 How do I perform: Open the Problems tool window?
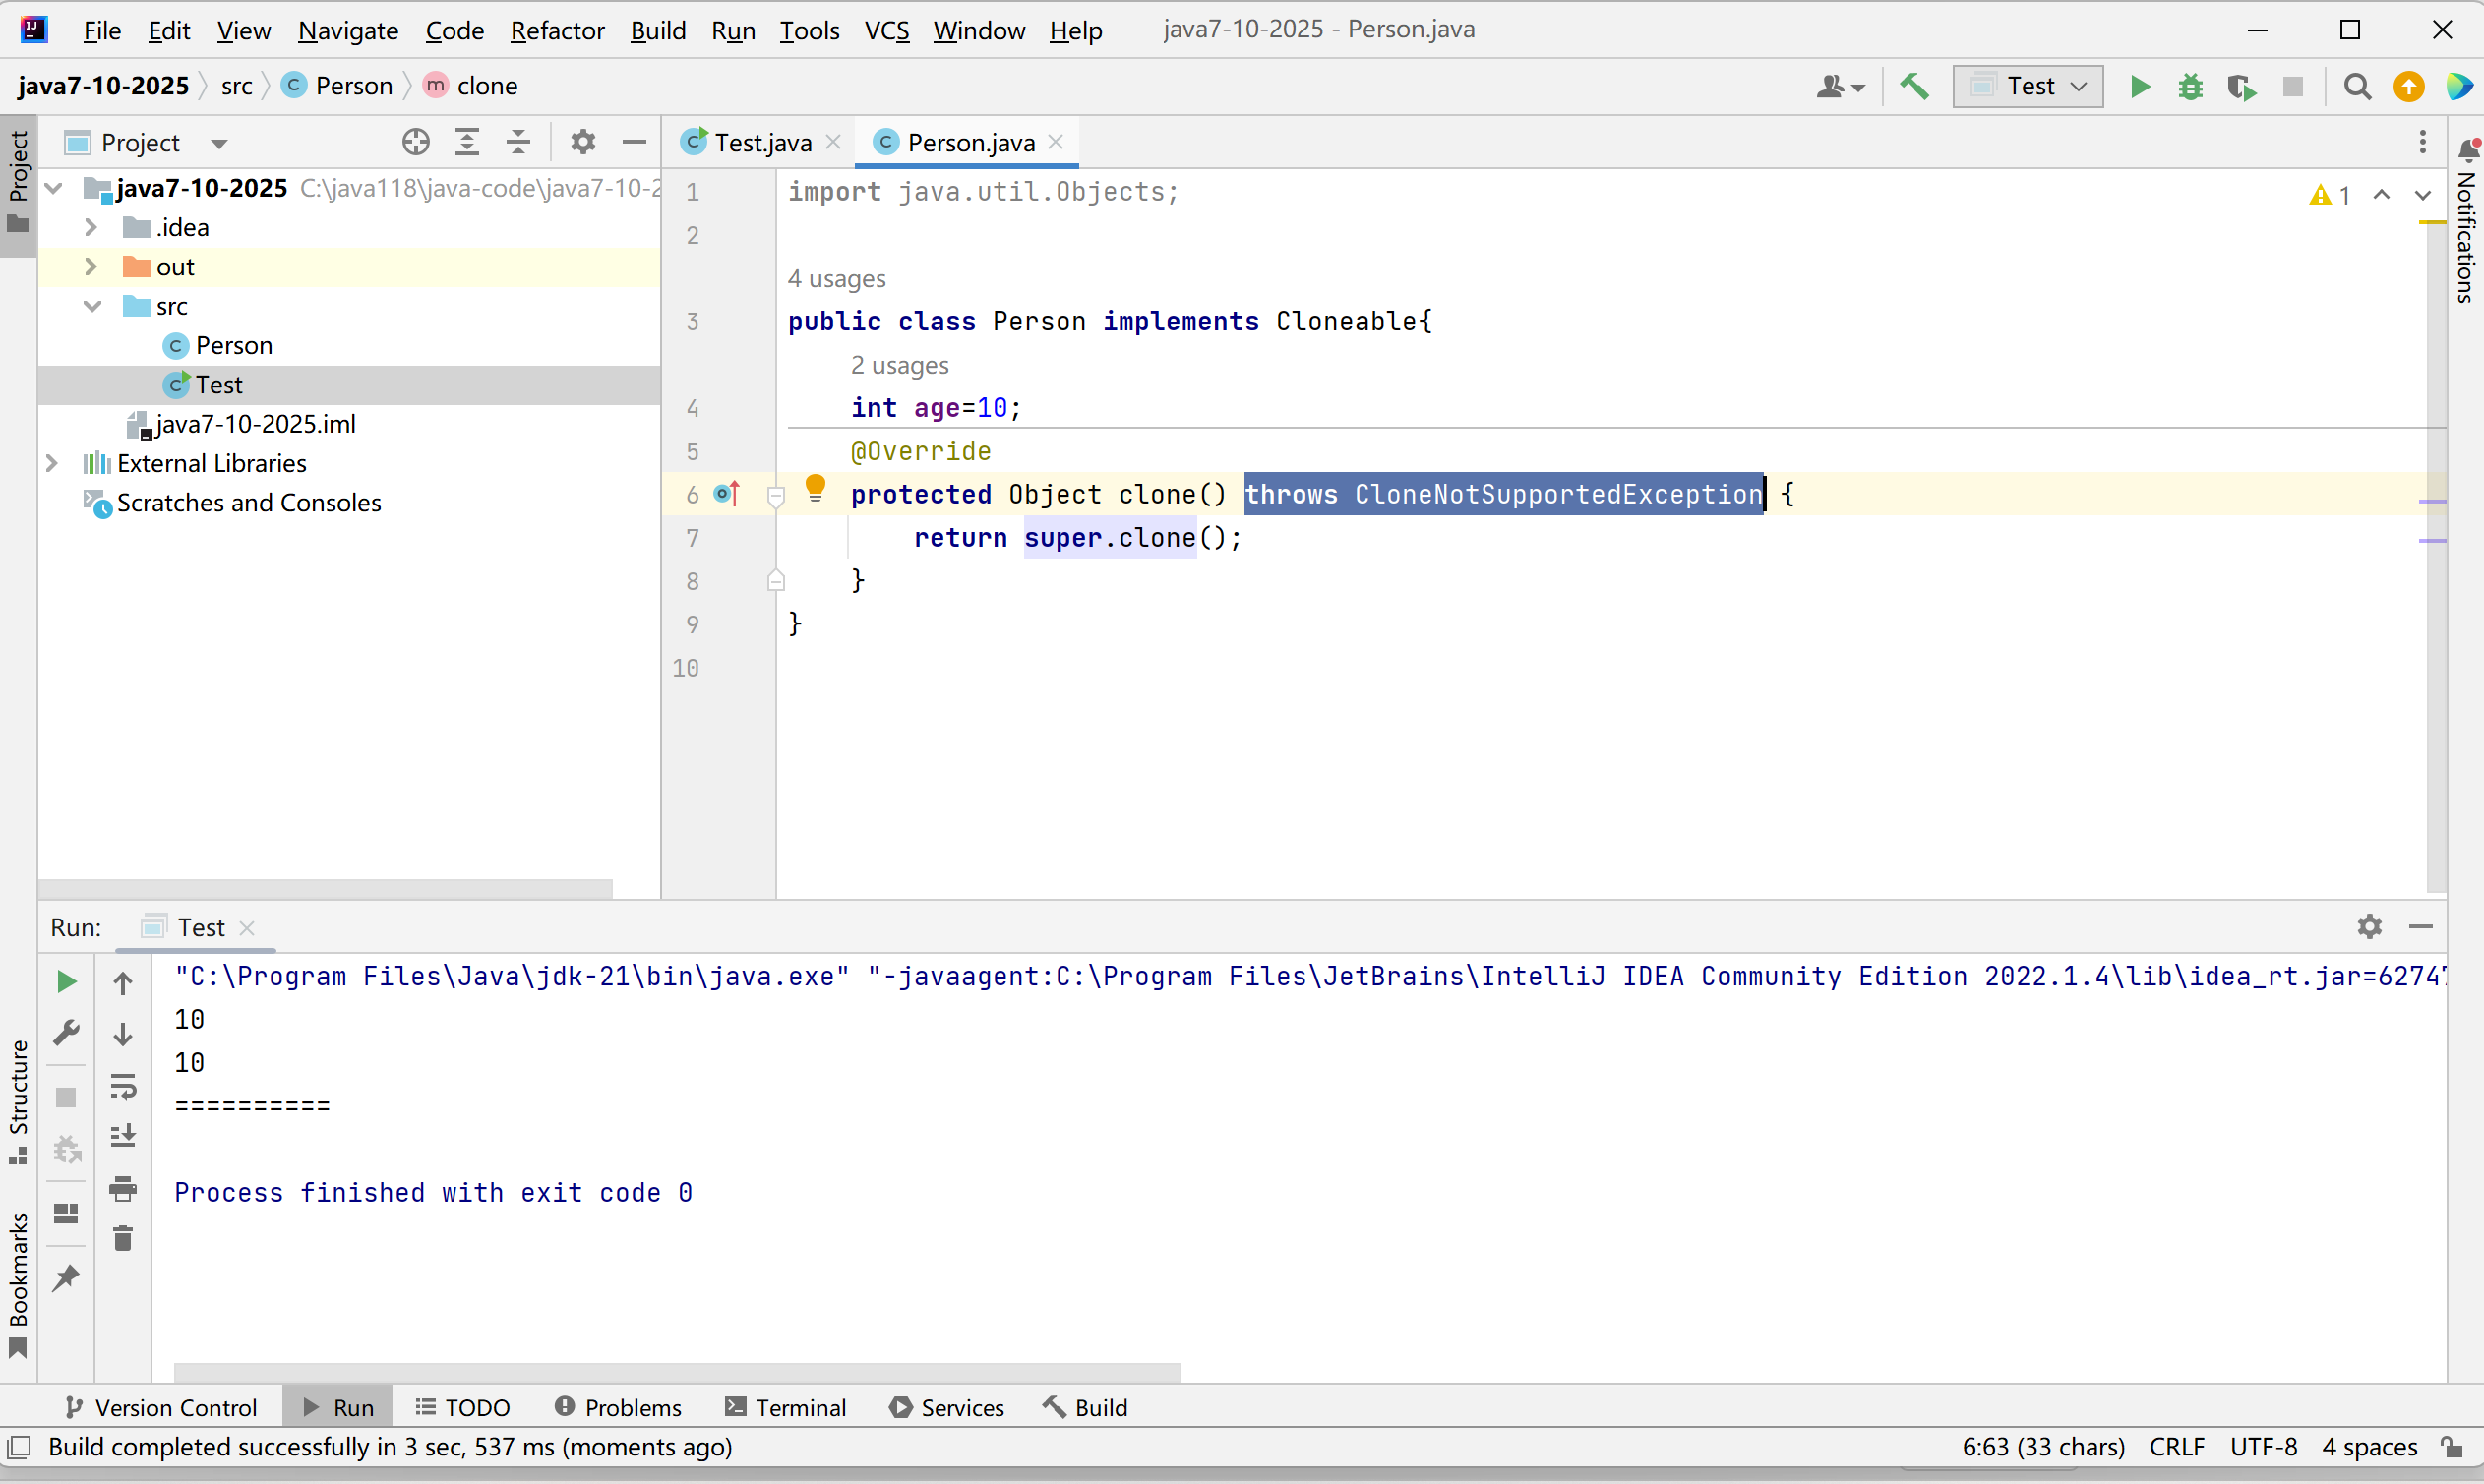pos(618,1407)
